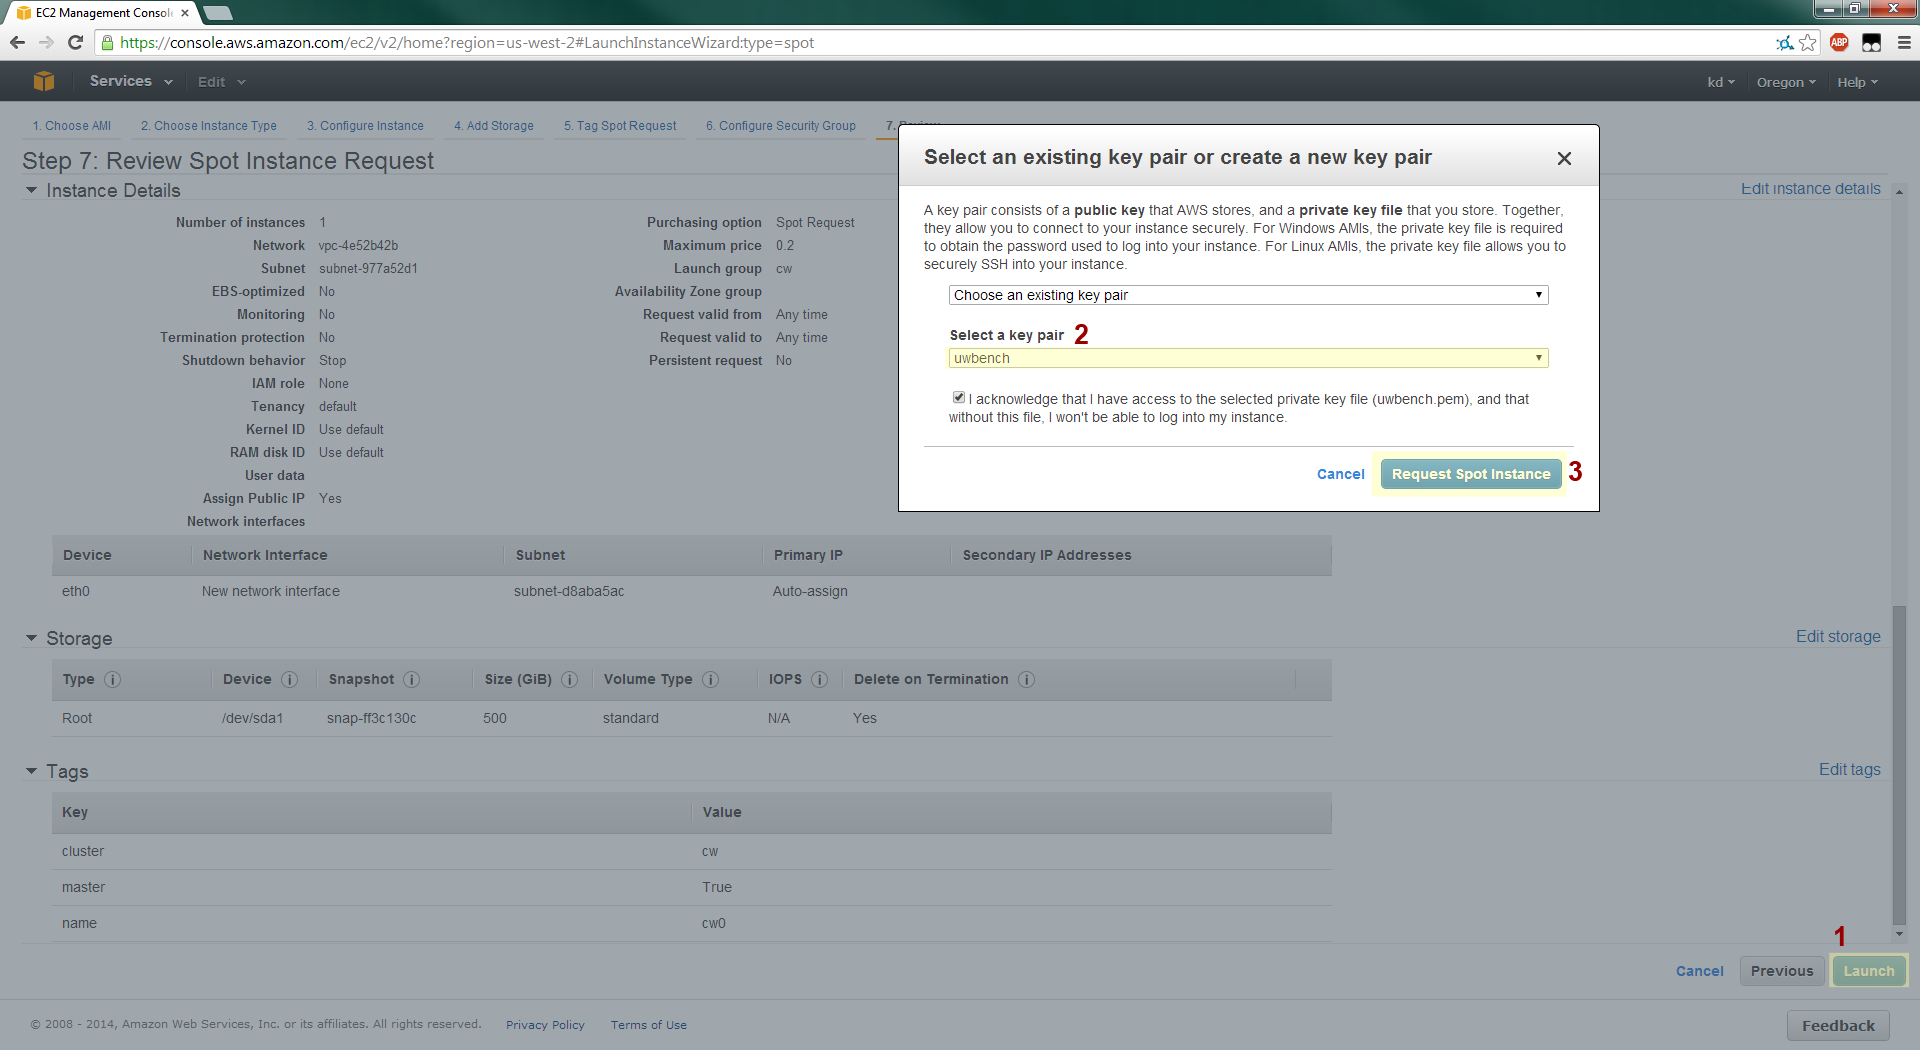The image size is (1920, 1050).
Task: Collapse the Tags section triangle
Action: point(31,771)
